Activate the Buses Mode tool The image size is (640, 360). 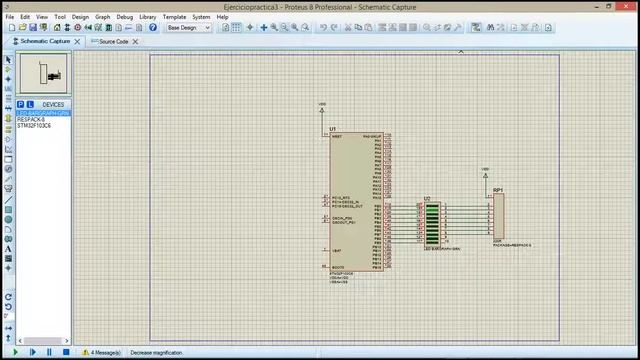tap(8, 108)
